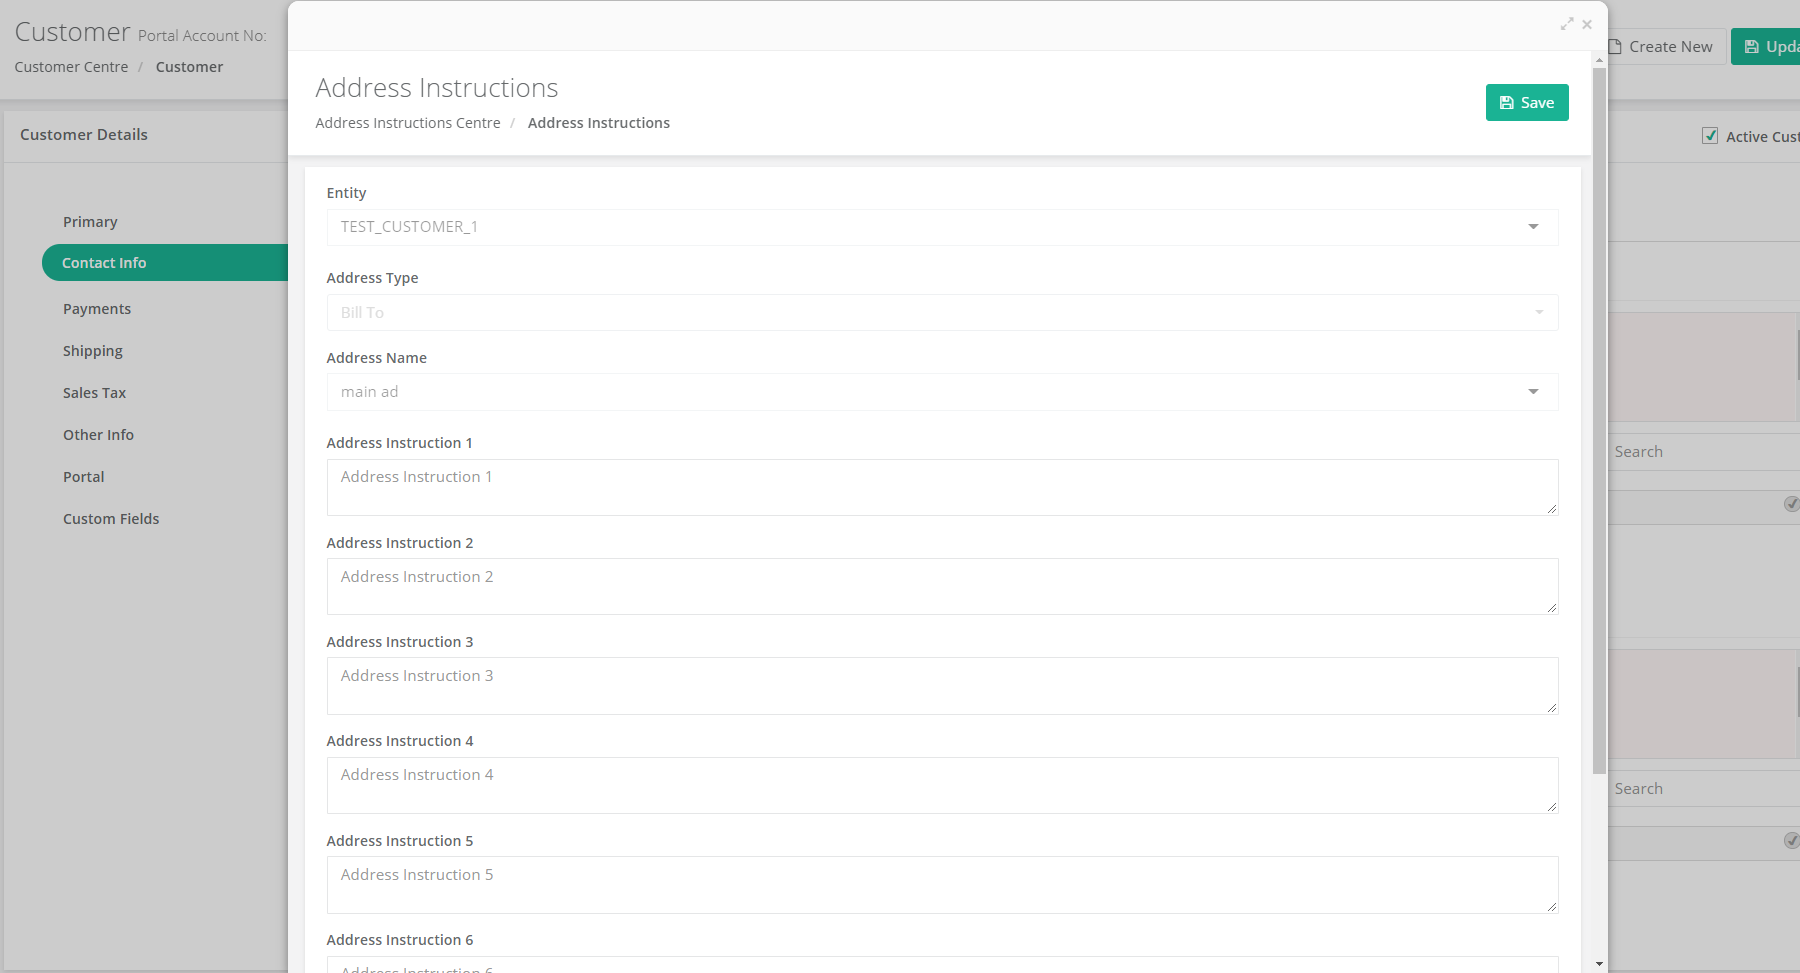Screen dimensions: 1800x973
Task: Click the Create New document icon
Action: (x=1615, y=47)
